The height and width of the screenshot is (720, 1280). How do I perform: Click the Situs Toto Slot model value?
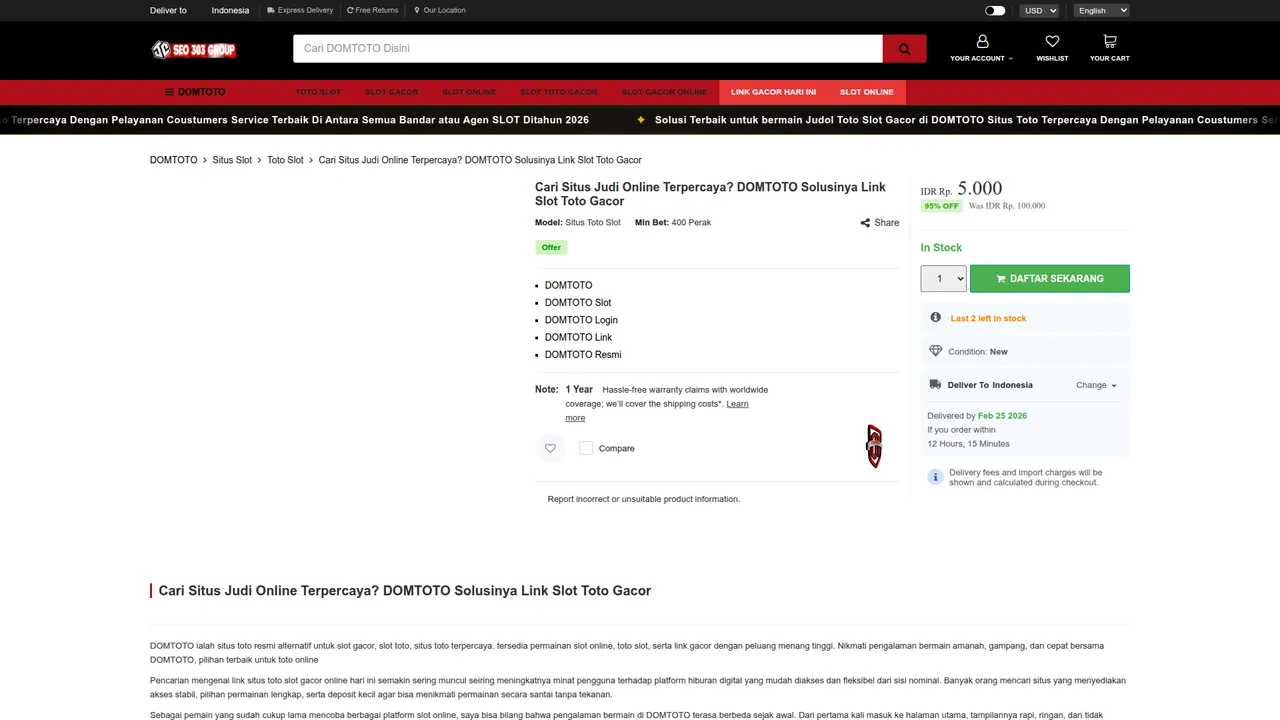tap(593, 223)
